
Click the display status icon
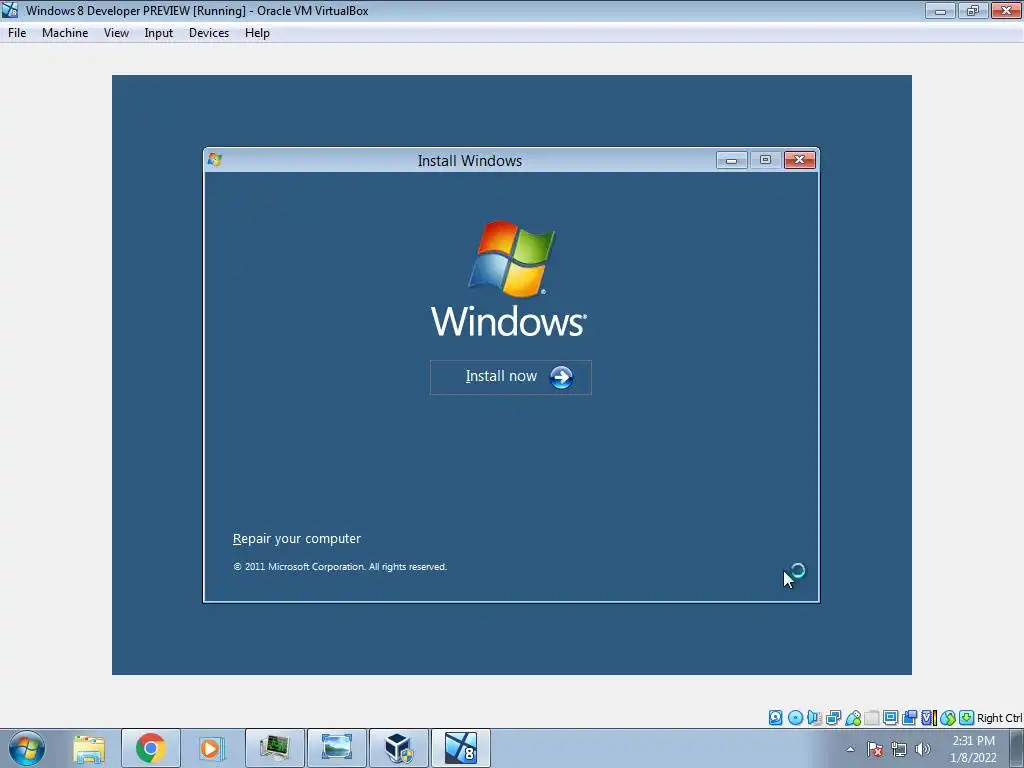pos(890,718)
